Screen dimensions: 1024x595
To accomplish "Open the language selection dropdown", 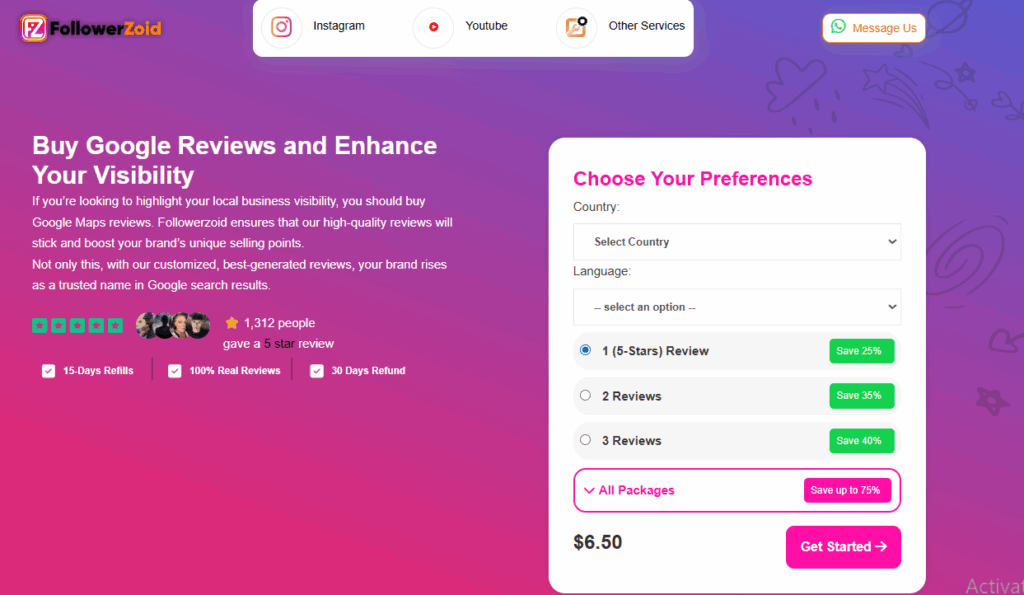I will pos(736,307).
